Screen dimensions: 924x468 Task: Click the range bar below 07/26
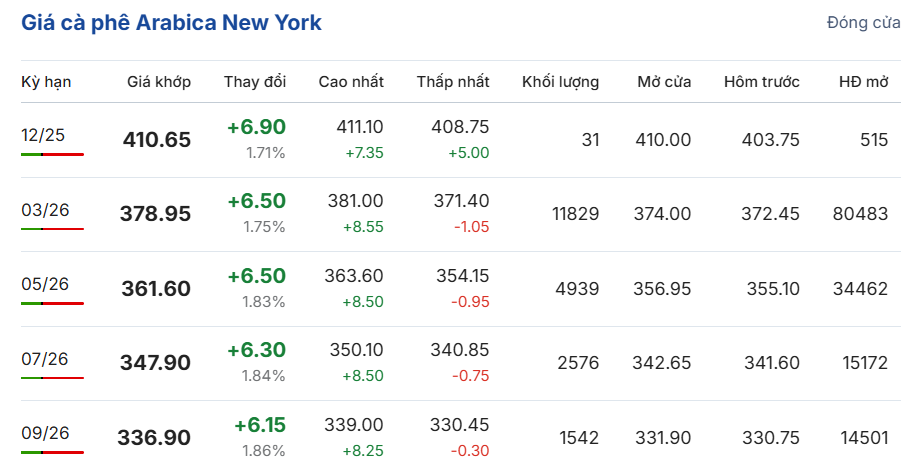[52, 378]
